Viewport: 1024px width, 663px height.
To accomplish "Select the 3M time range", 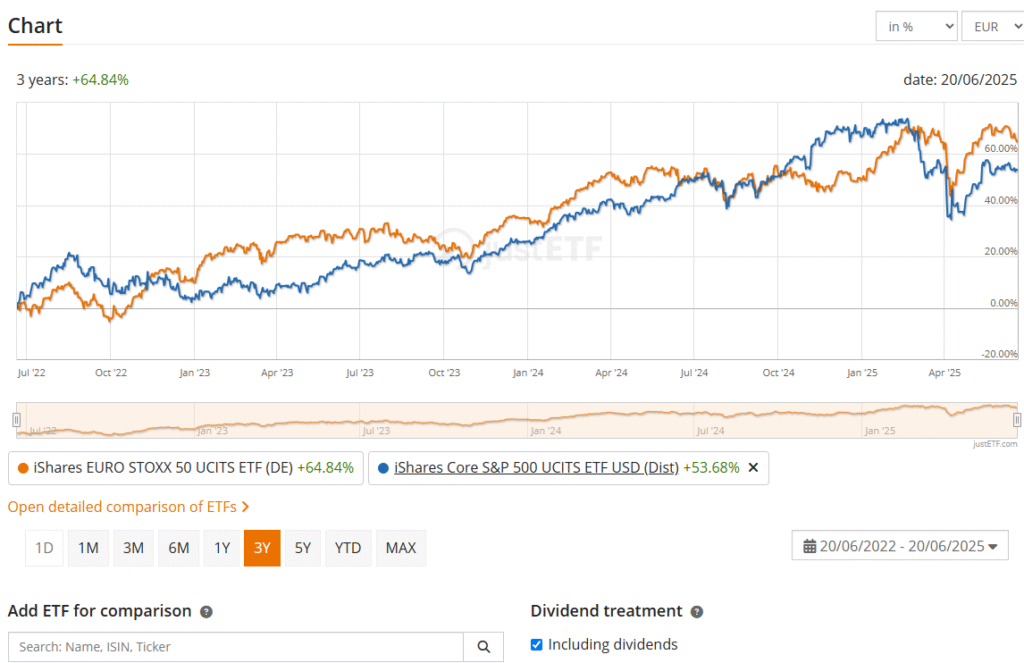I will pos(133,548).
